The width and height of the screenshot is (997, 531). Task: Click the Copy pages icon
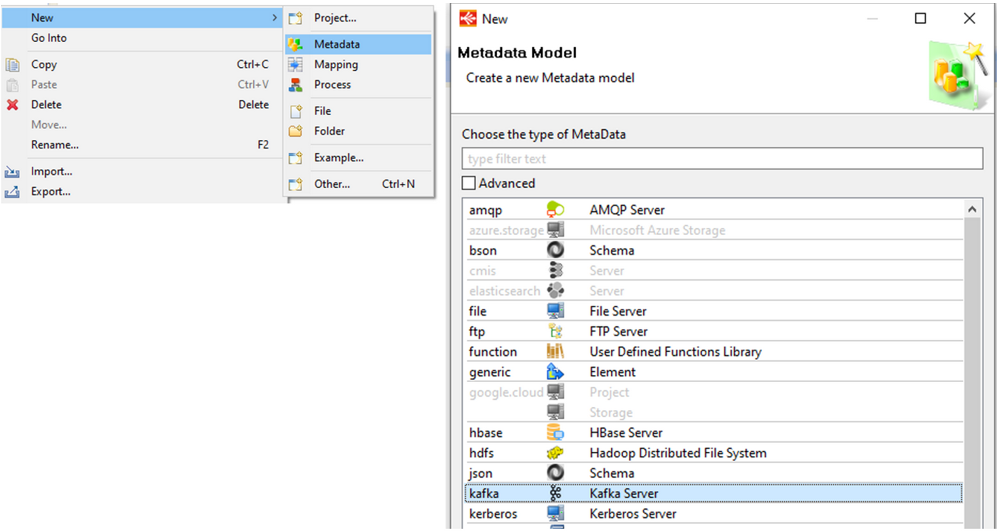coord(12,64)
